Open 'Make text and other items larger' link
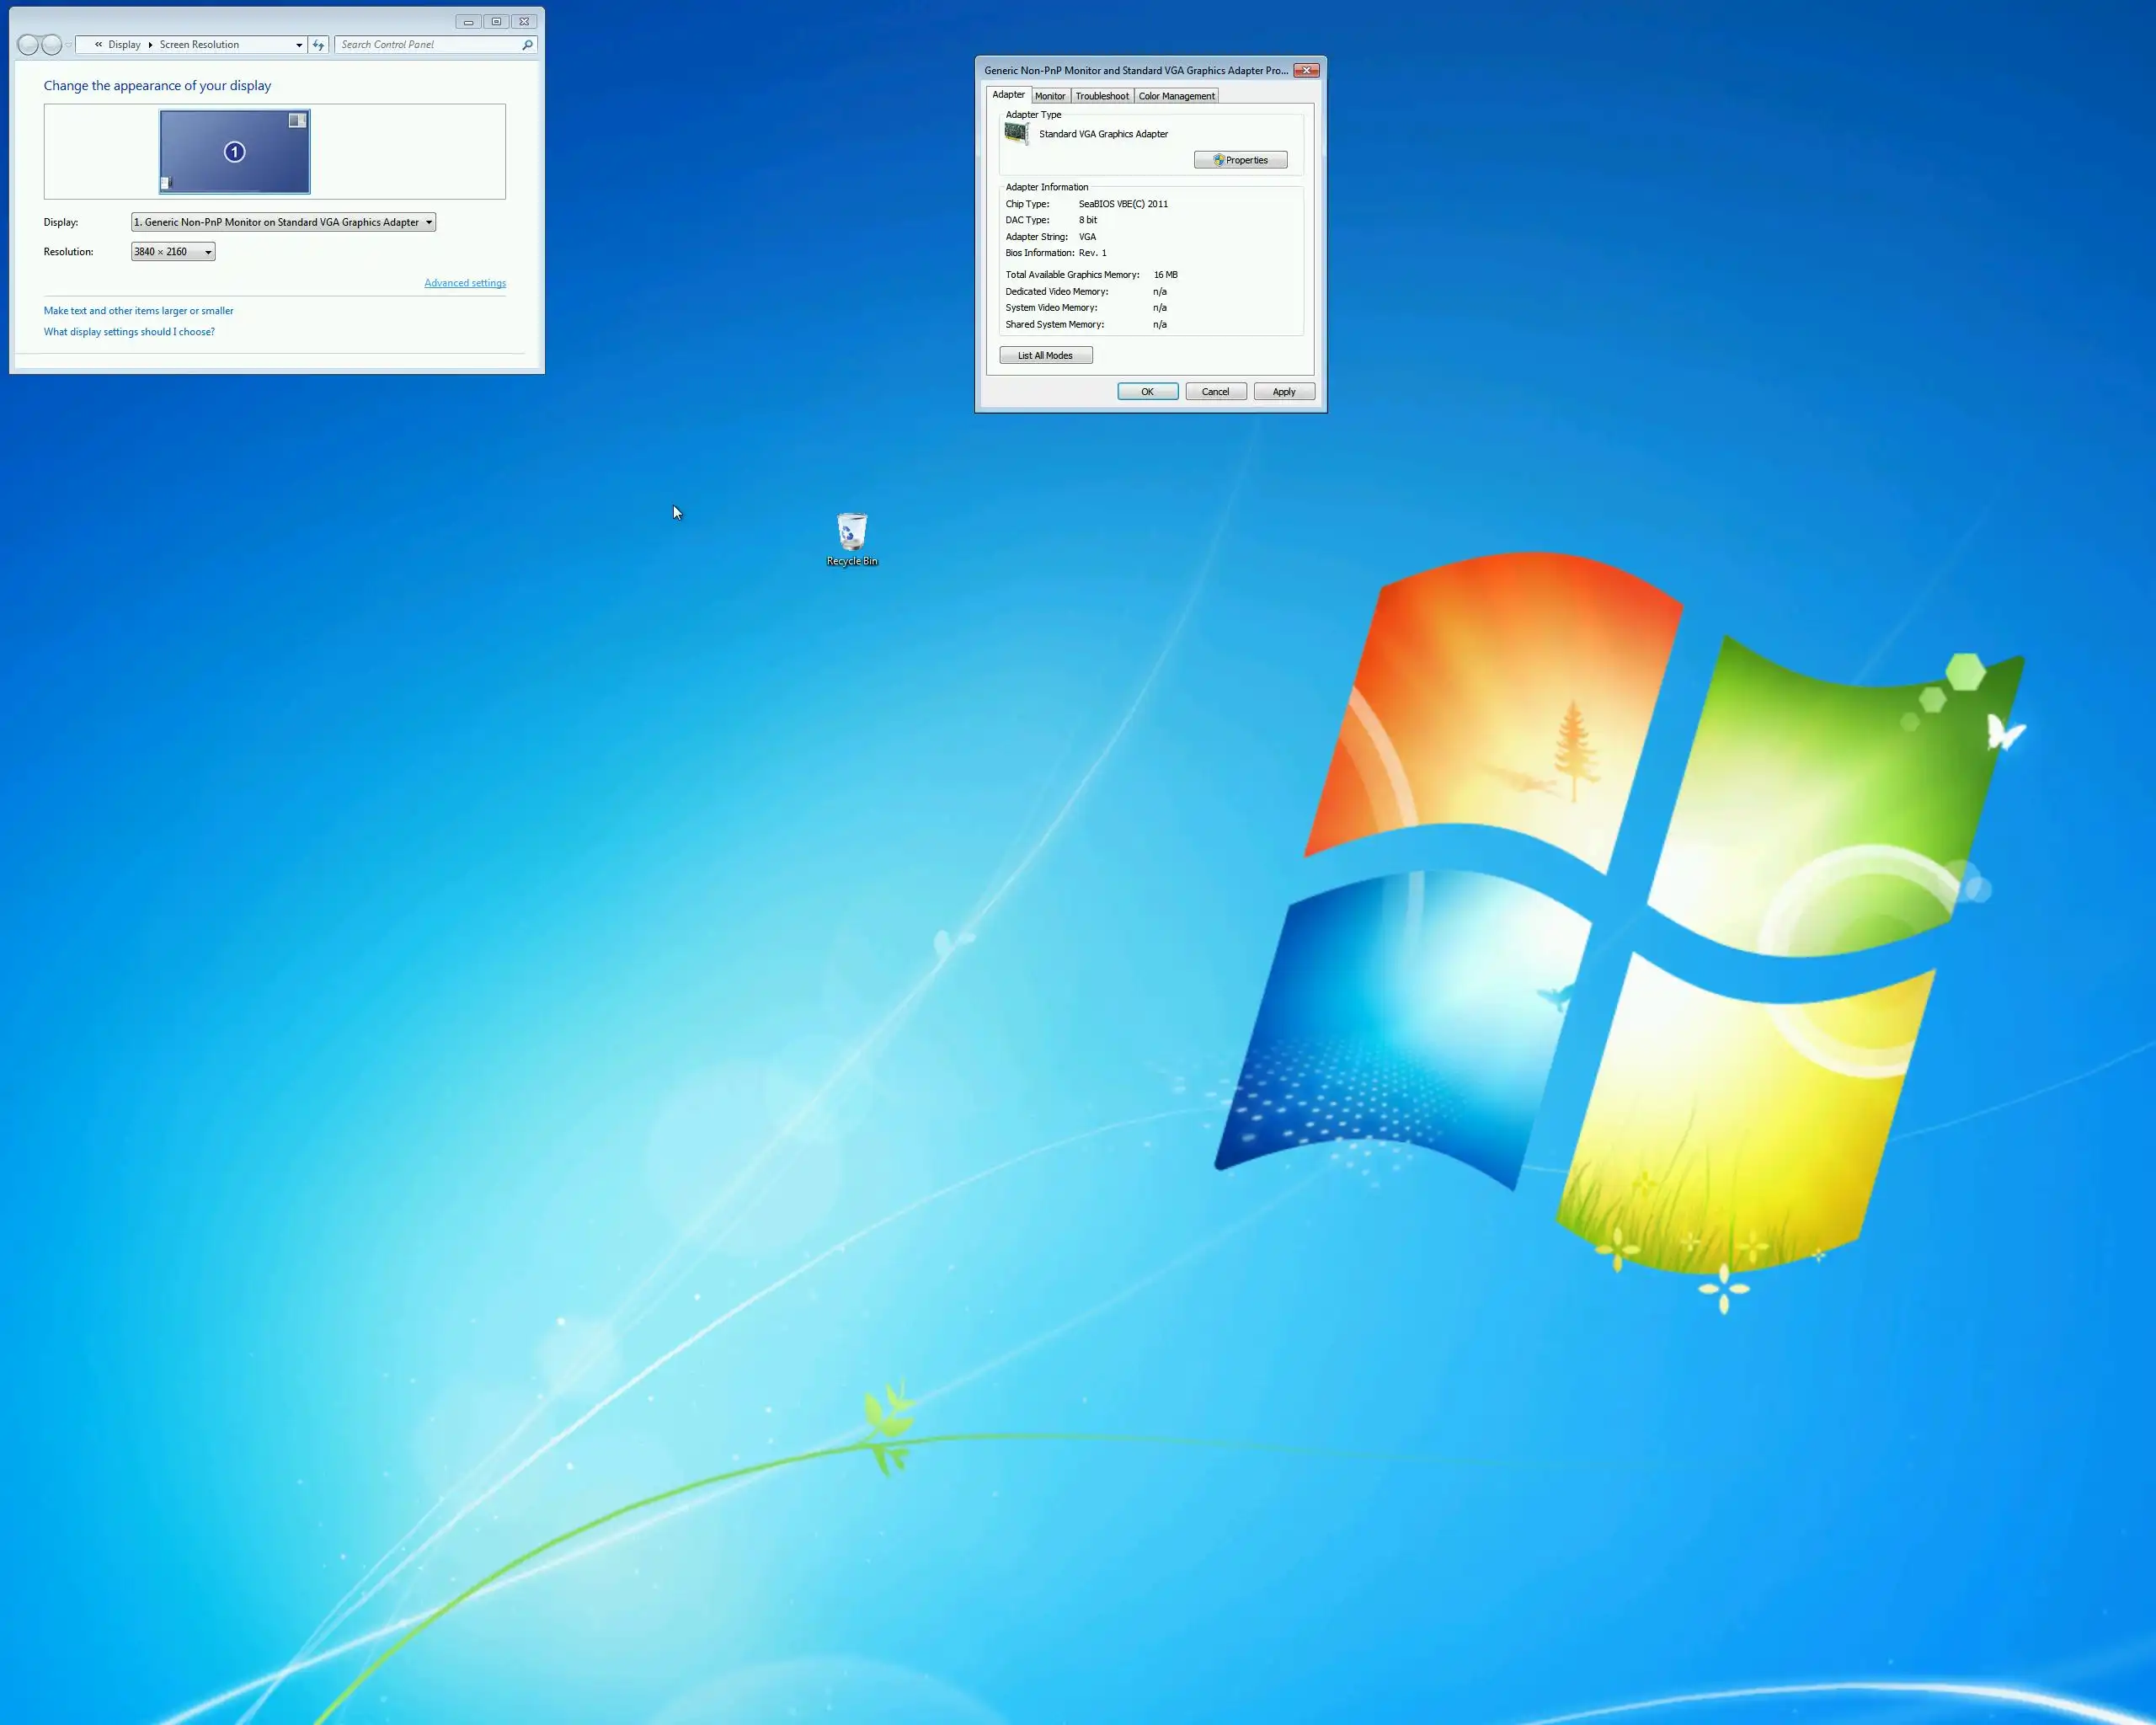The image size is (2156, 1725). coord(138,311)
